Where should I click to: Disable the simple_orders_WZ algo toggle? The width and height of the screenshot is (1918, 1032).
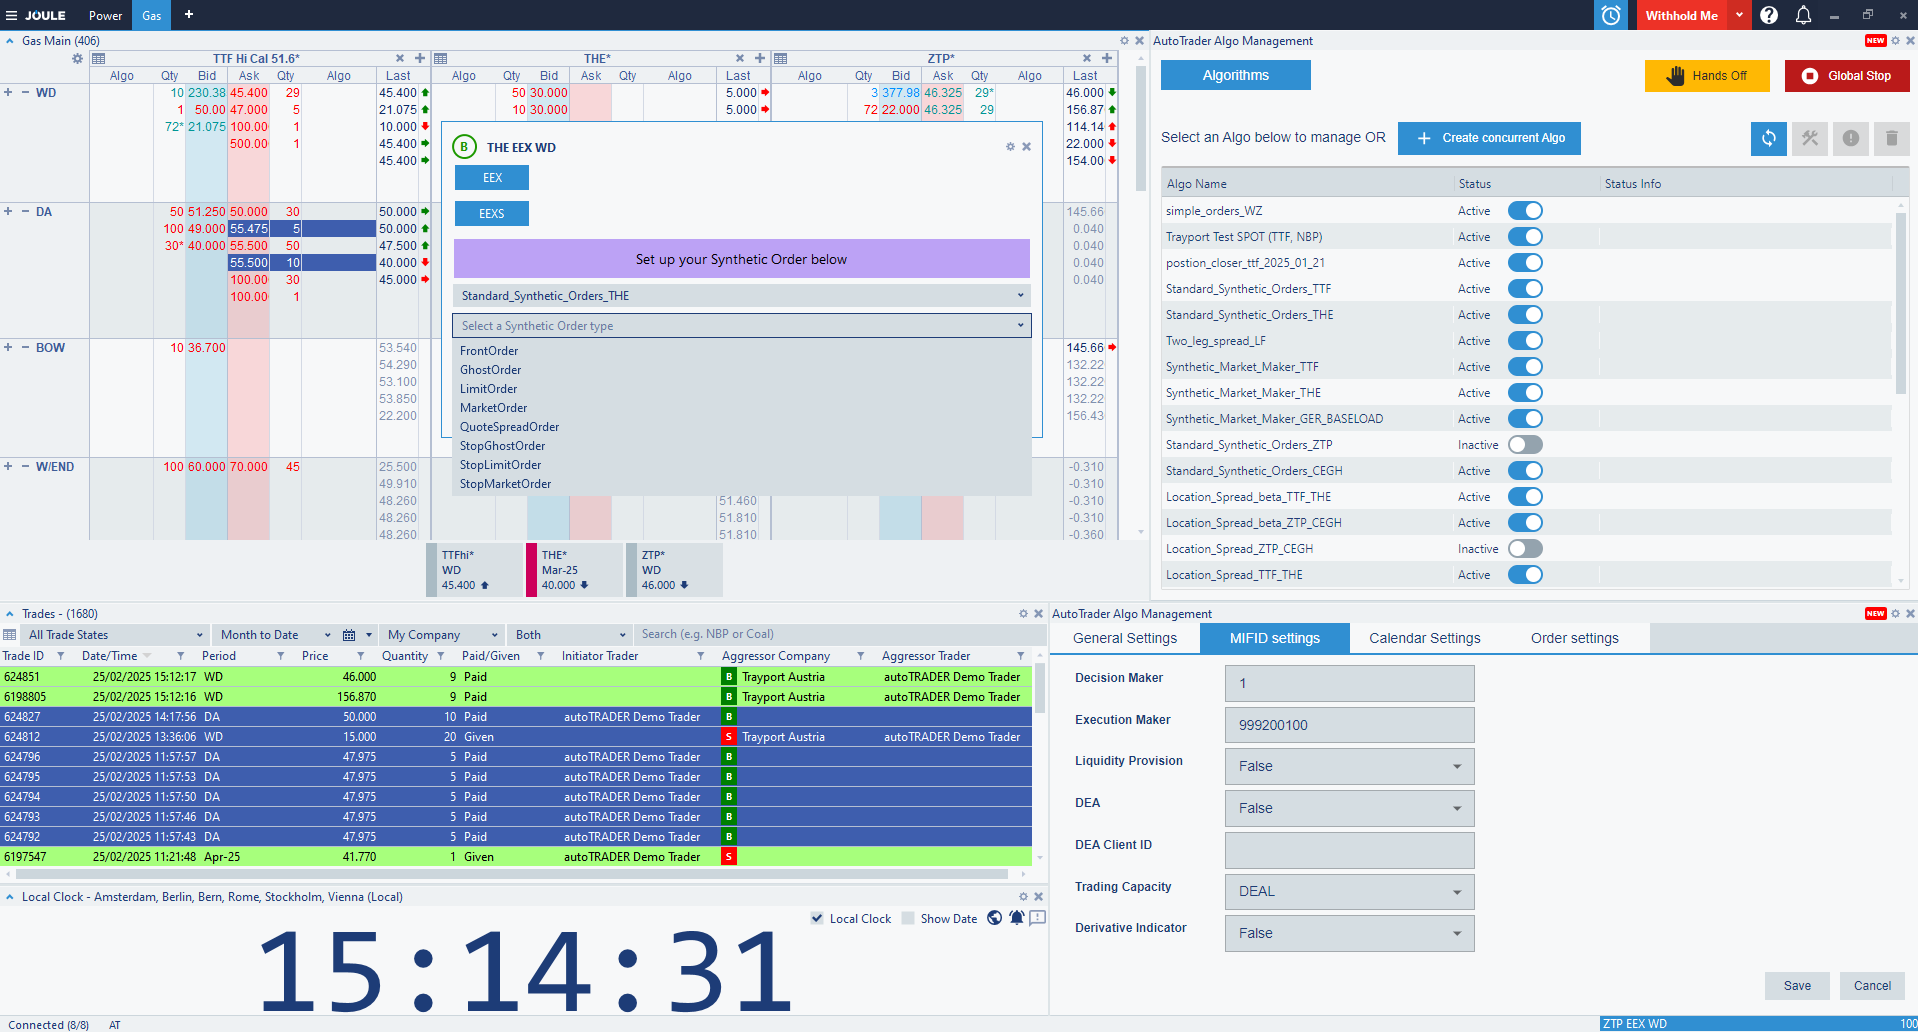tap(1525, 211)
